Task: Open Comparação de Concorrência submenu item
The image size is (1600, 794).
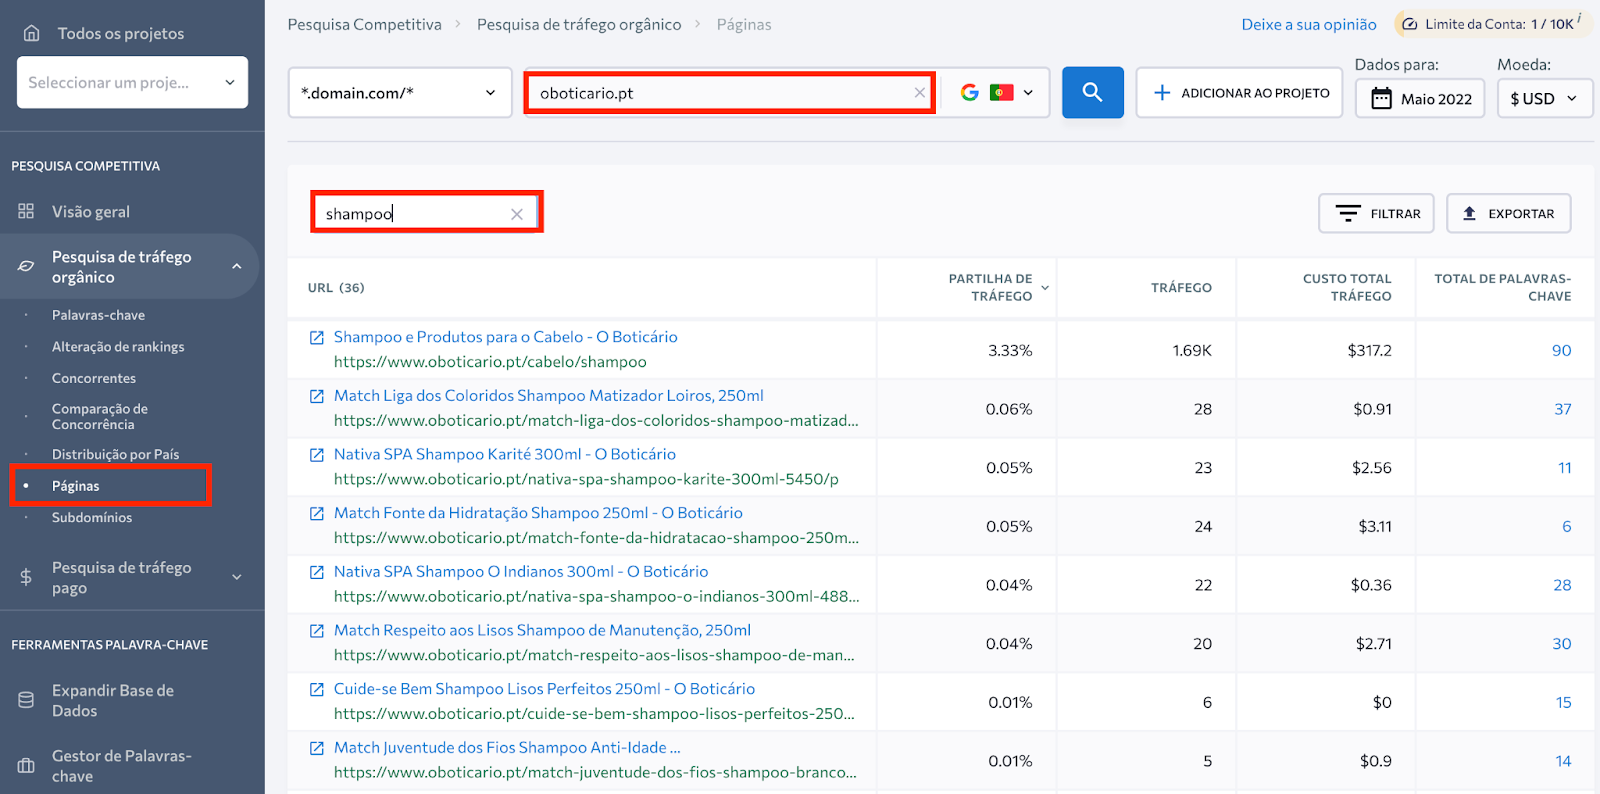Action: [x=100, y=416]
